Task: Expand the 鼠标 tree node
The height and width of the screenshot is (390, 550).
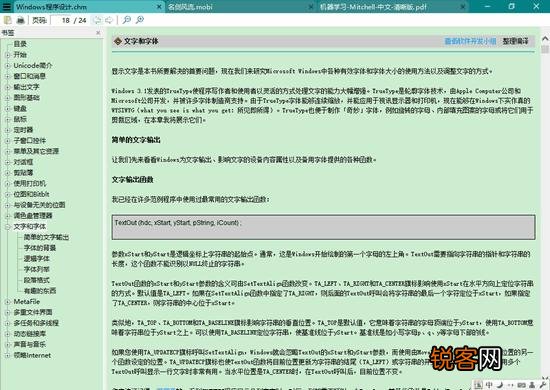Action: click(x=7, y=119)
